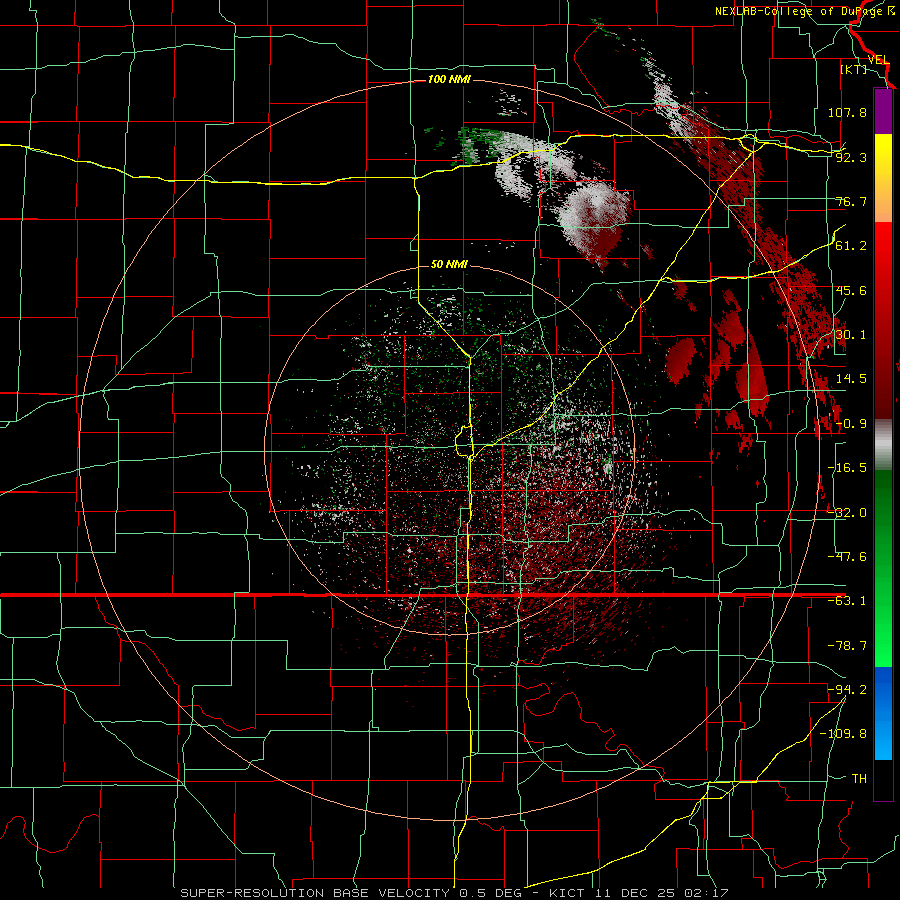Select the 76.7 legend value
Screen dimensions: 900x900
click(x=851, y=201)
